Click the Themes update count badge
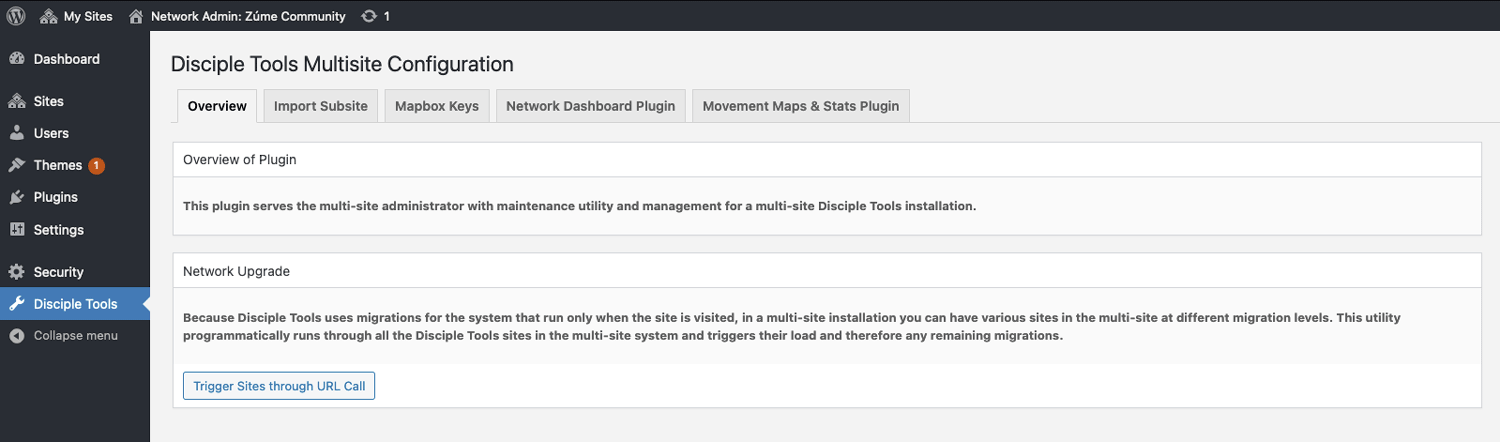The image size is (1500, 442). coord(96,165)
